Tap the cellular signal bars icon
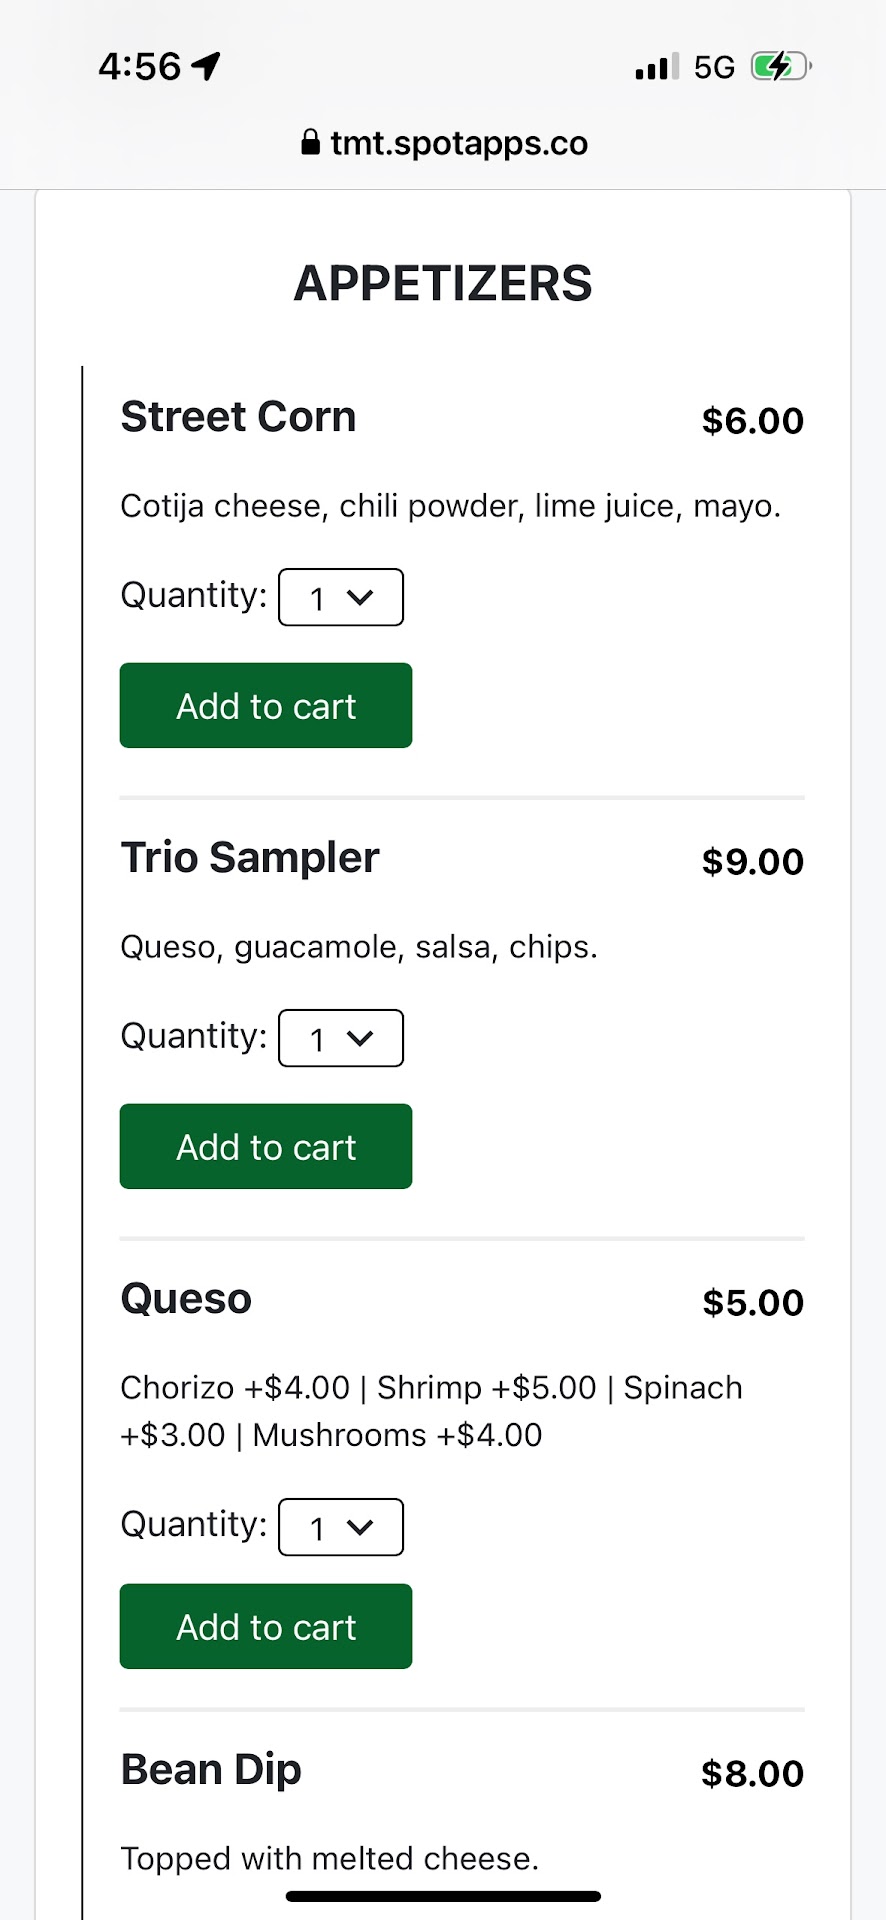This screenshot has height=1920, width=886. pyautogui.click(x=656, y=67)
